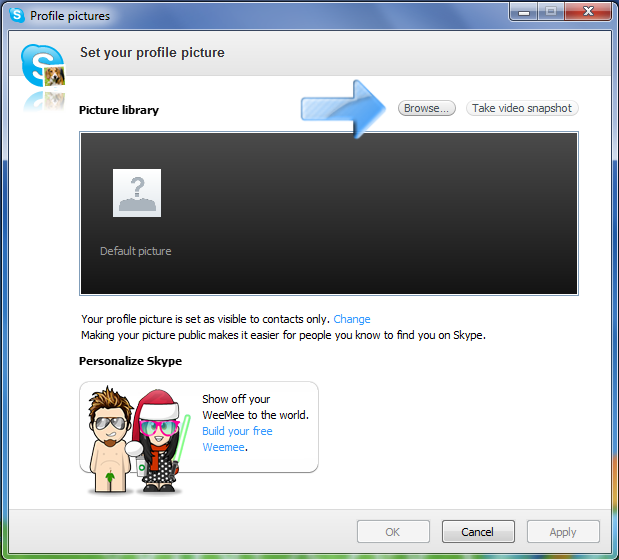
Task: Open the Build your free Weemee link
Action: 237,439
